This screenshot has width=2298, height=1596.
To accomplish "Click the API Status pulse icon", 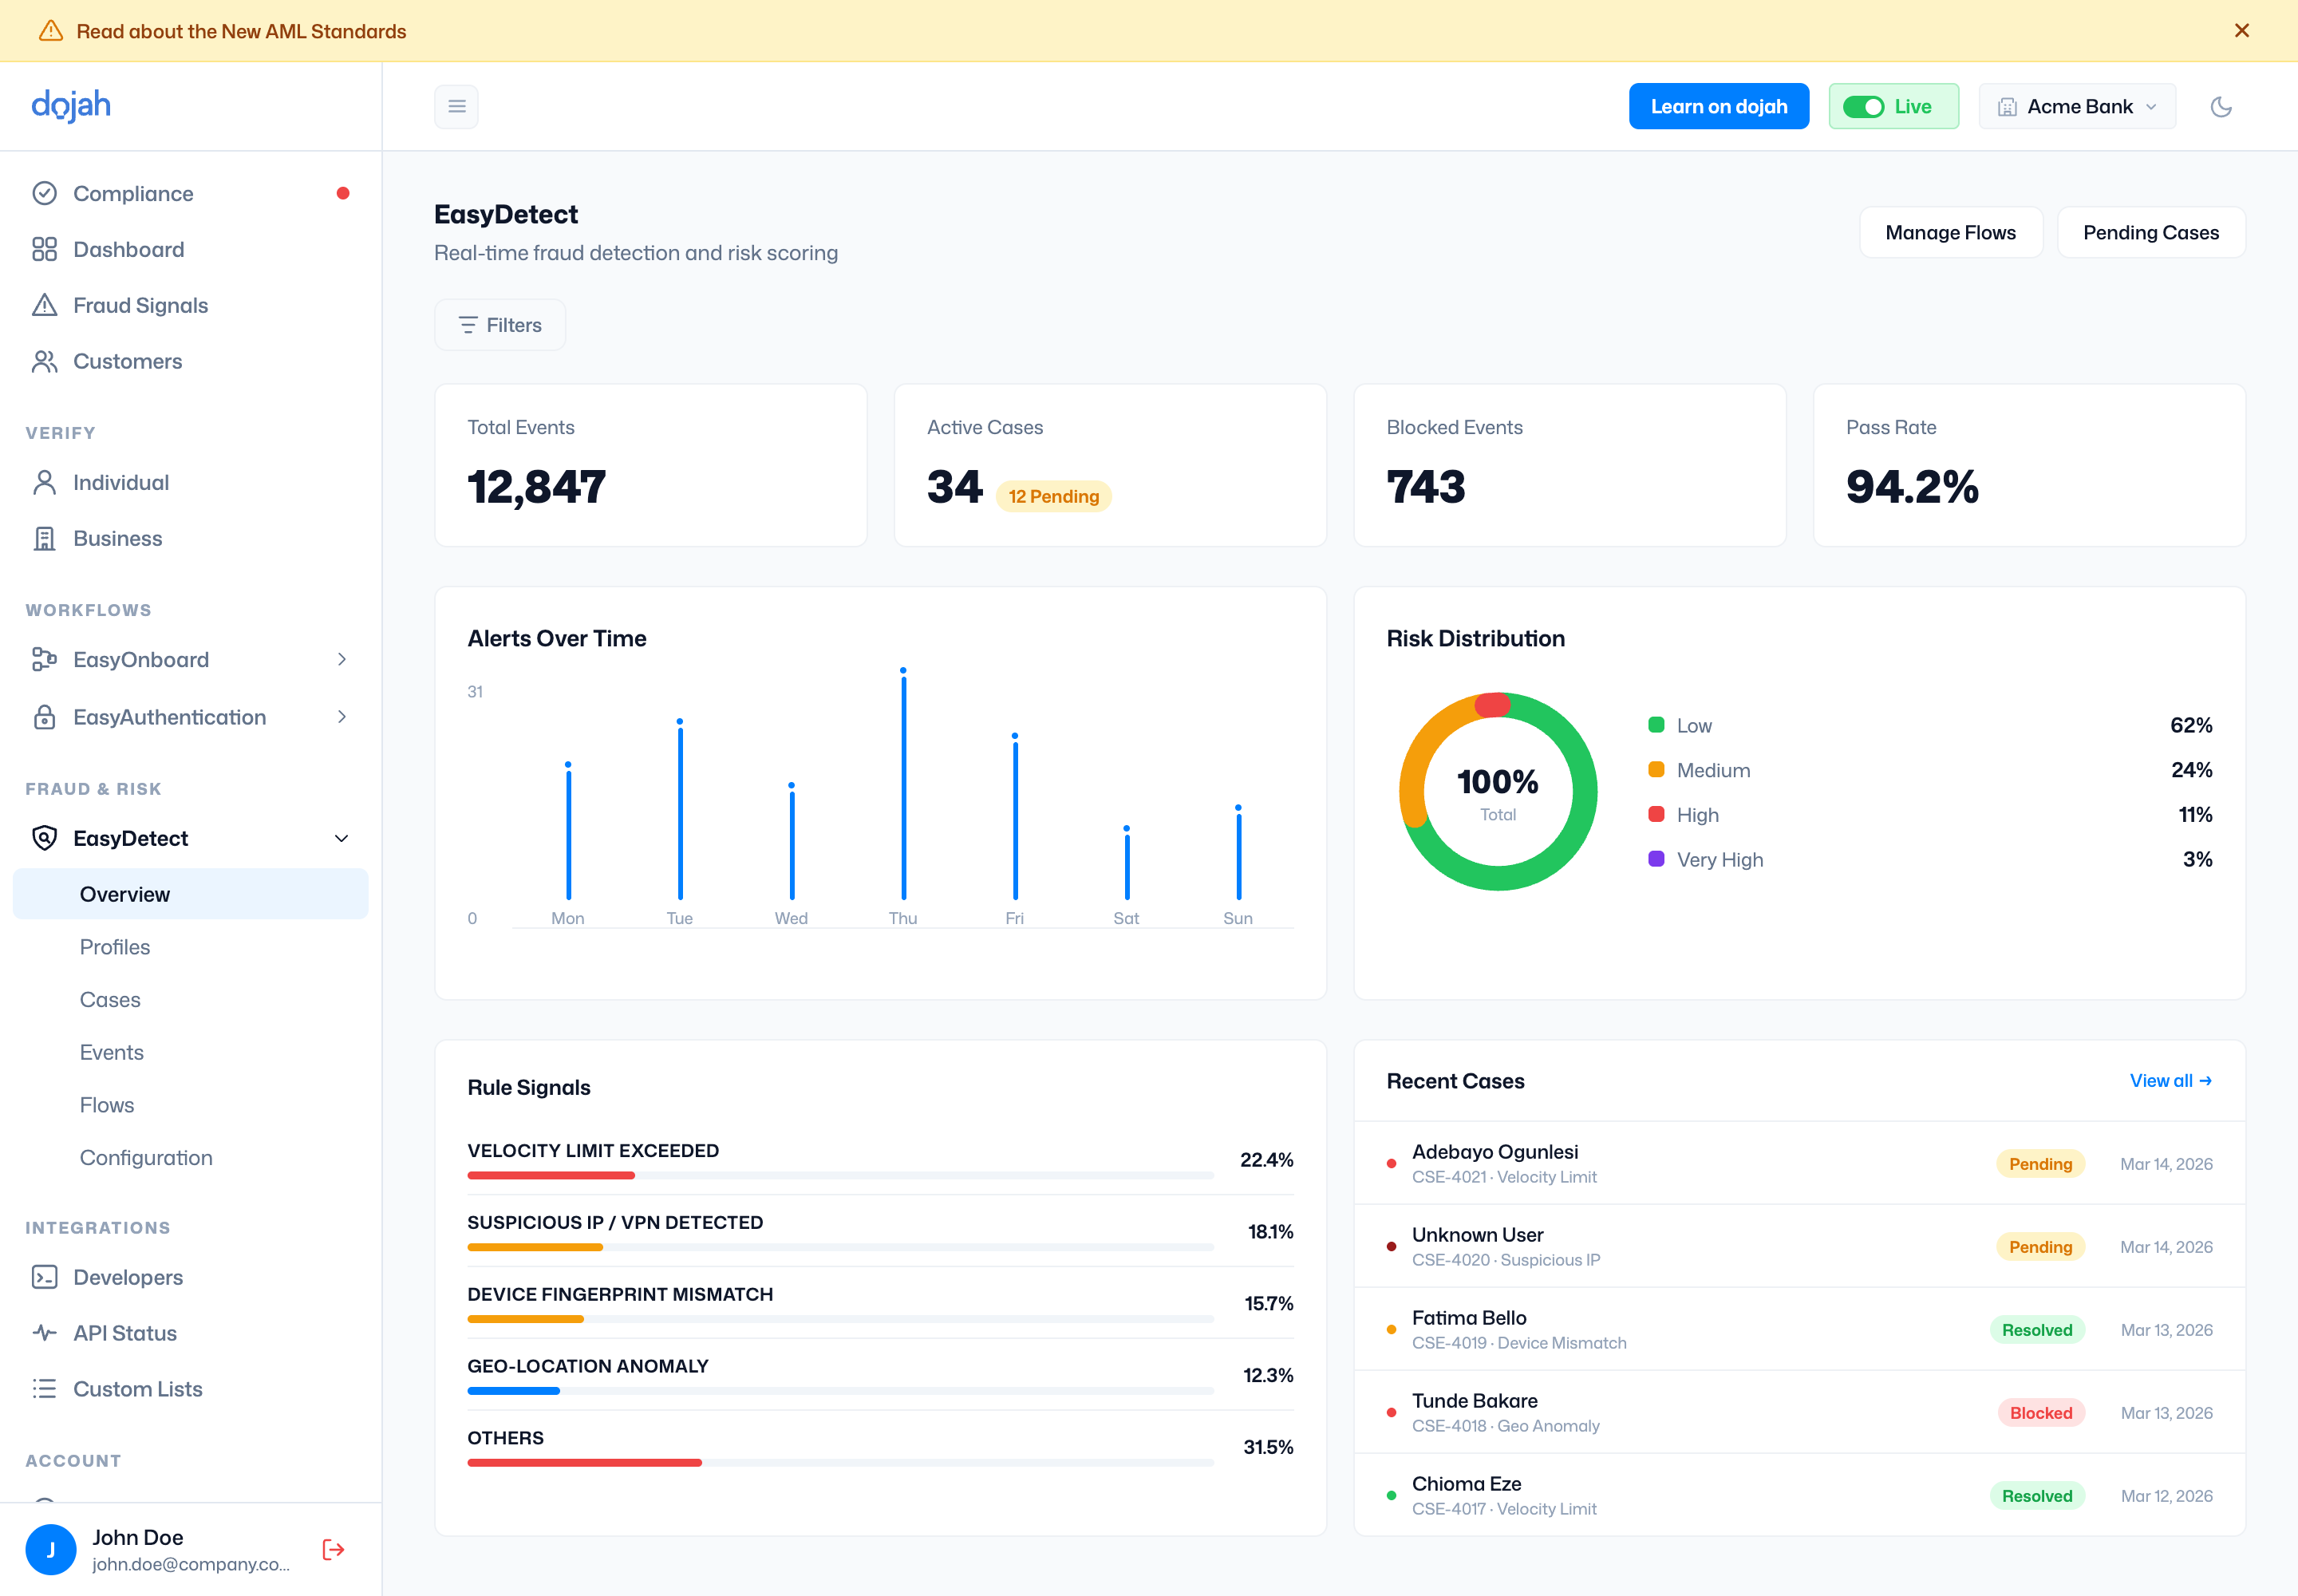I will (44, 1333).
